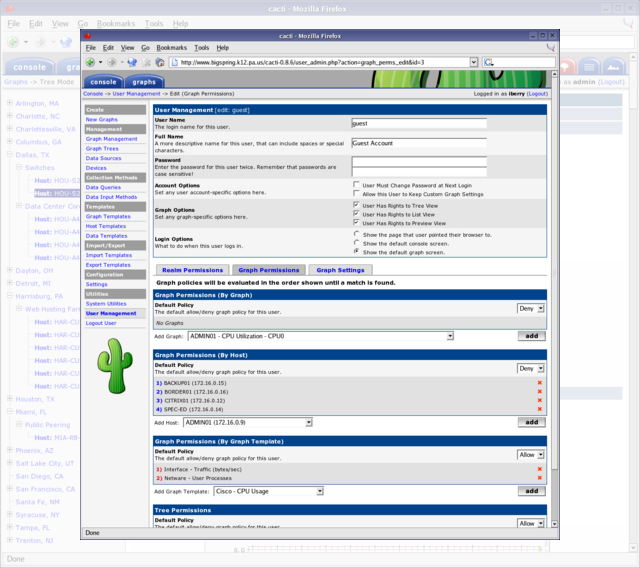Open the Add Graph dropdown showing ADMIN01 - CPU Utilization

(x=321, y=336)
